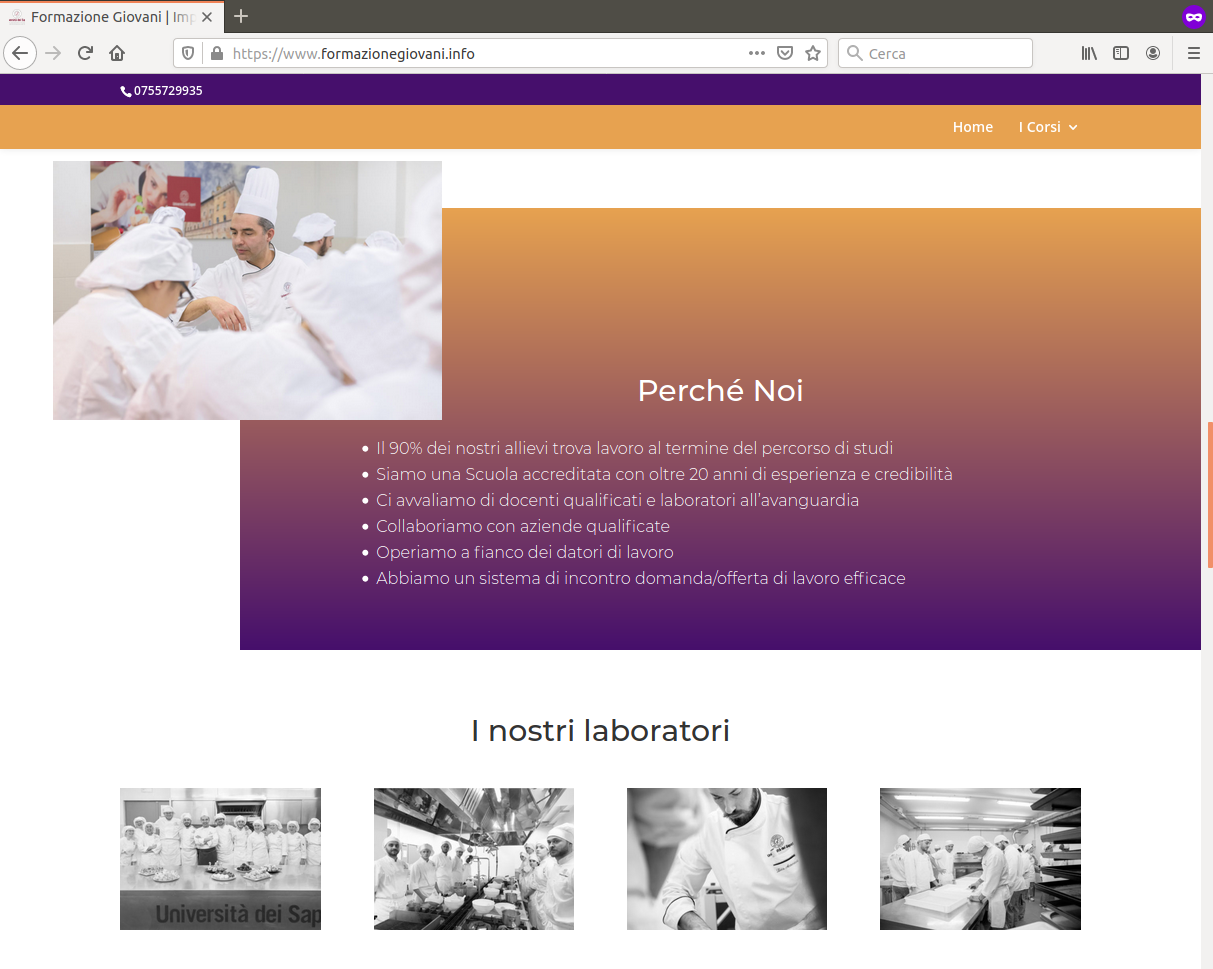Click the I nostri laboratori heading

(x=600, y=731)
